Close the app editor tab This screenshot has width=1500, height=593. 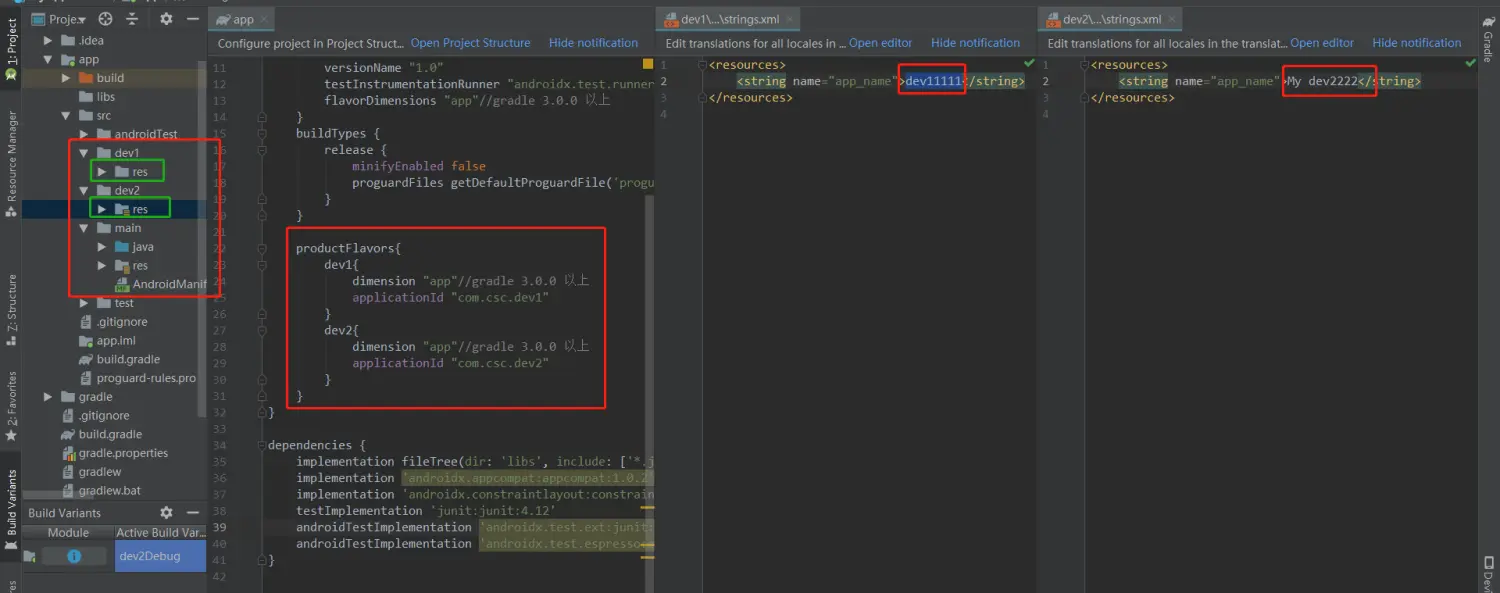[263, 19]
